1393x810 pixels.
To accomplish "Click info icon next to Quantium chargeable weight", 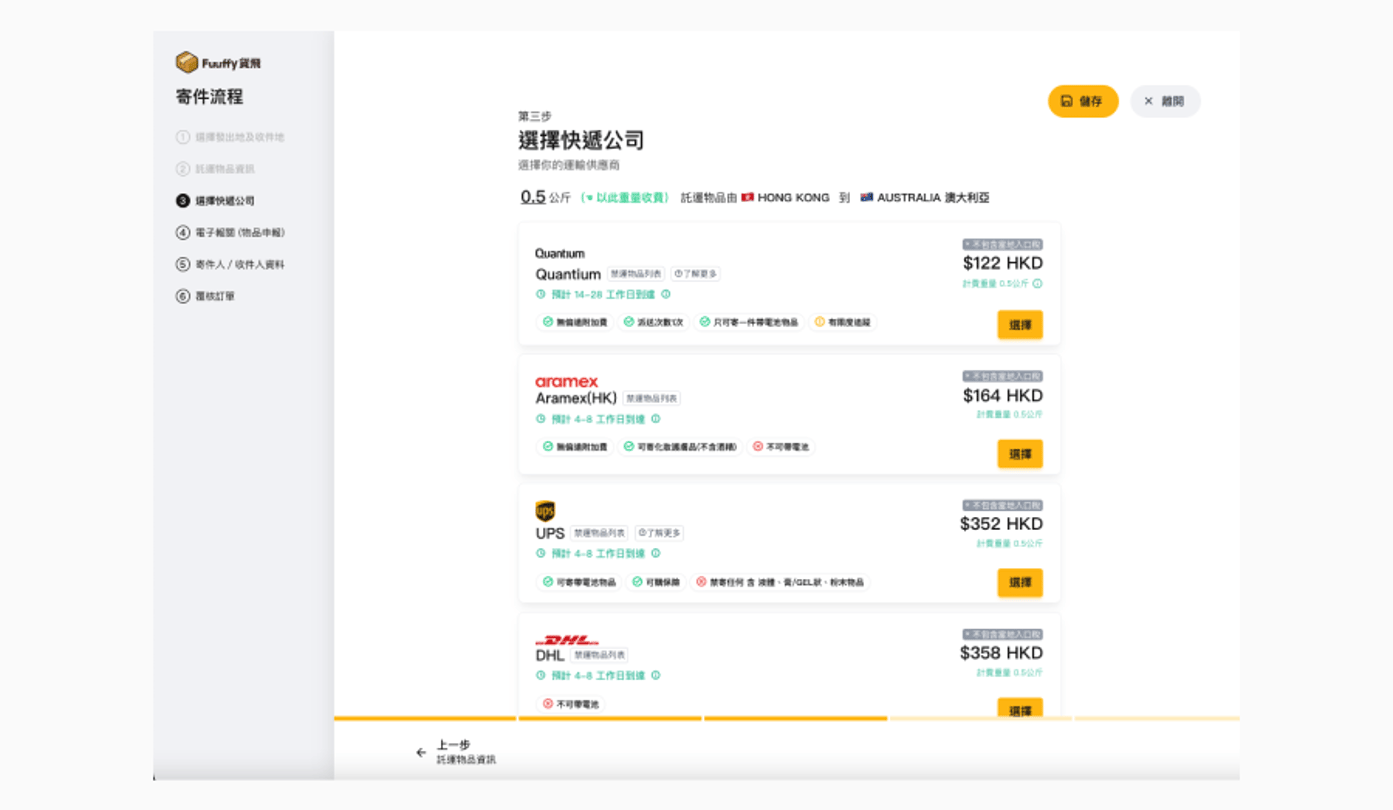I will coord(1037,284).
